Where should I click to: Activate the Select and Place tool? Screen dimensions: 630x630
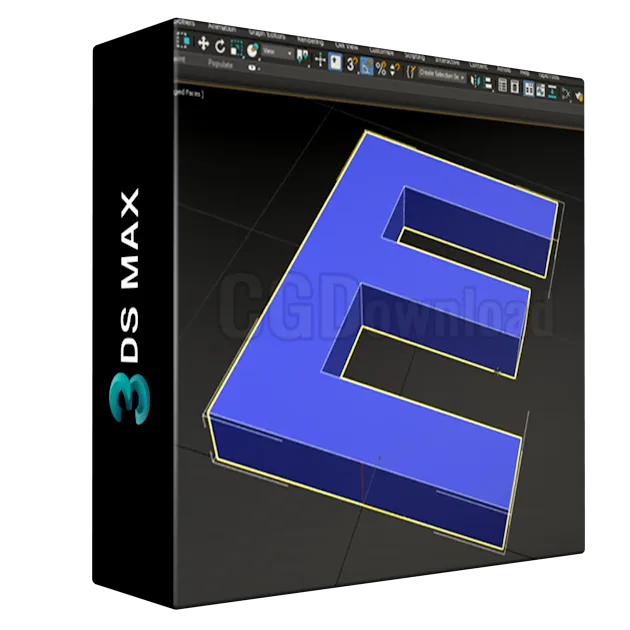(x=253, y=50)
